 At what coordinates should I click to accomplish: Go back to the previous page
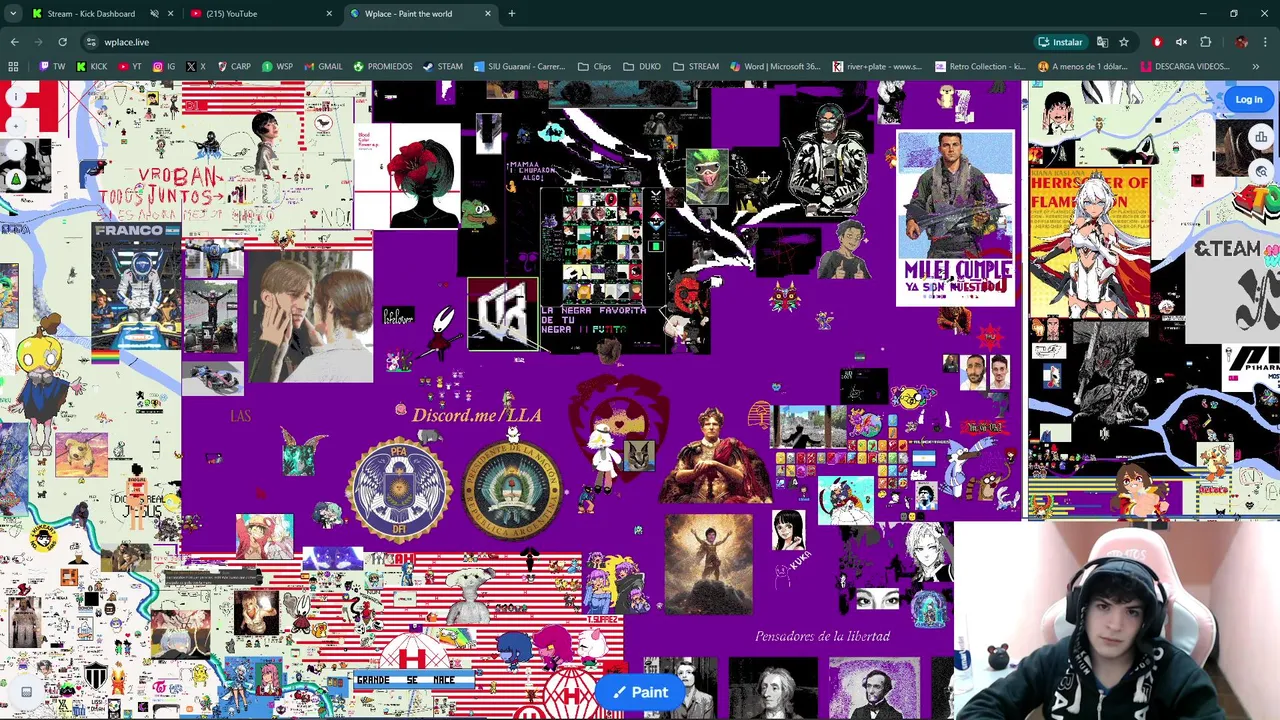[15, 42]
